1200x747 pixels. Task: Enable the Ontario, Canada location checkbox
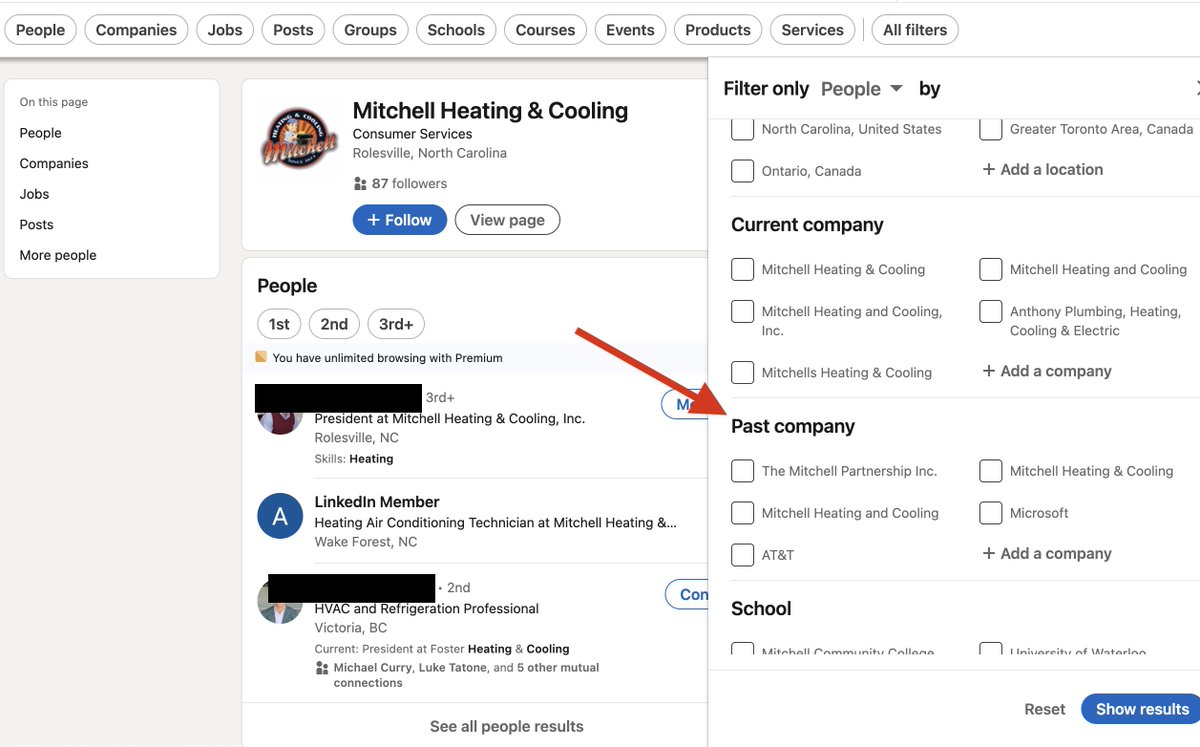pyautogui.click(x=742, y=171)
